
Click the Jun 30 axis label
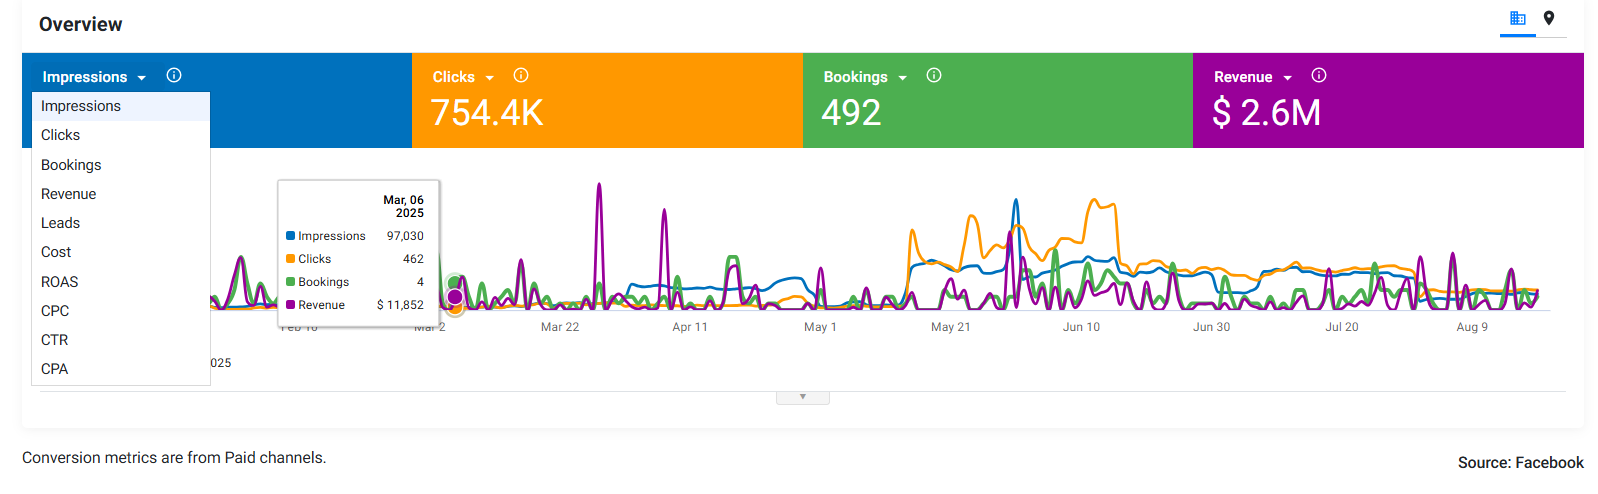(x=1212, y=327)
